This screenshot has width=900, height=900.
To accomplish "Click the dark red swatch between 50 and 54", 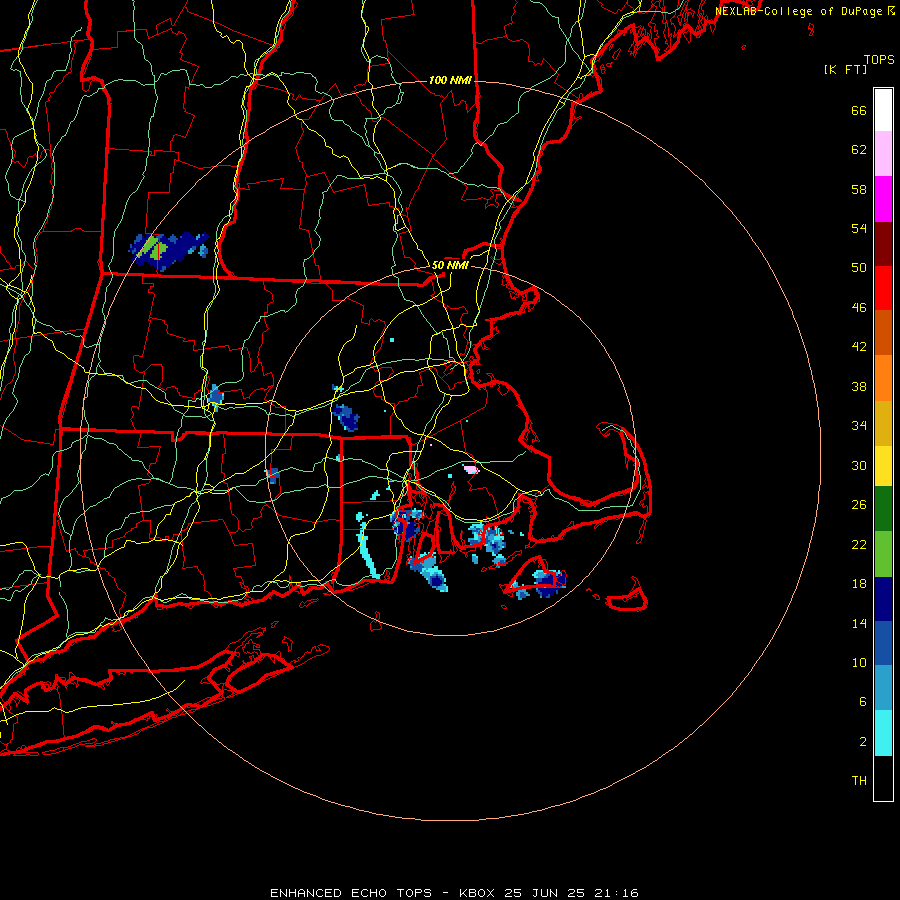I will pos(883,243).
